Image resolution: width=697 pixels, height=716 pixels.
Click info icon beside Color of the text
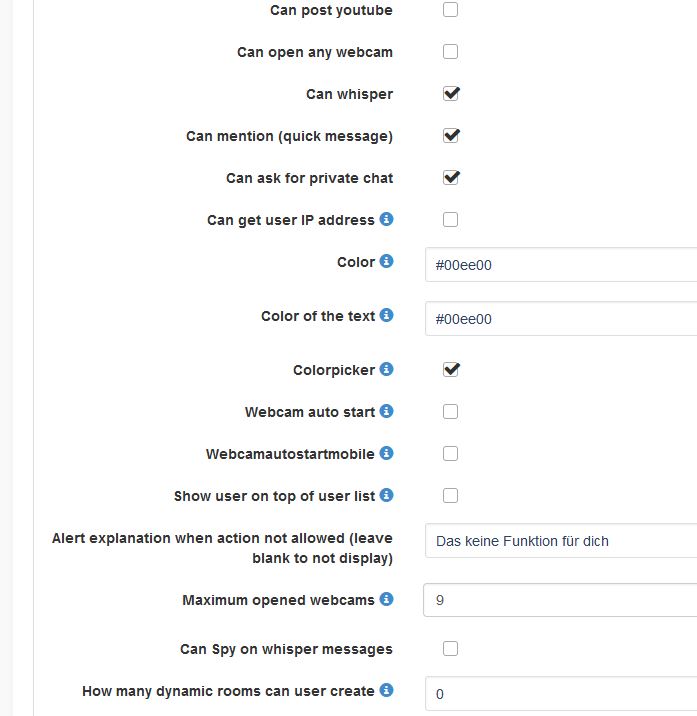pos(387,316)
